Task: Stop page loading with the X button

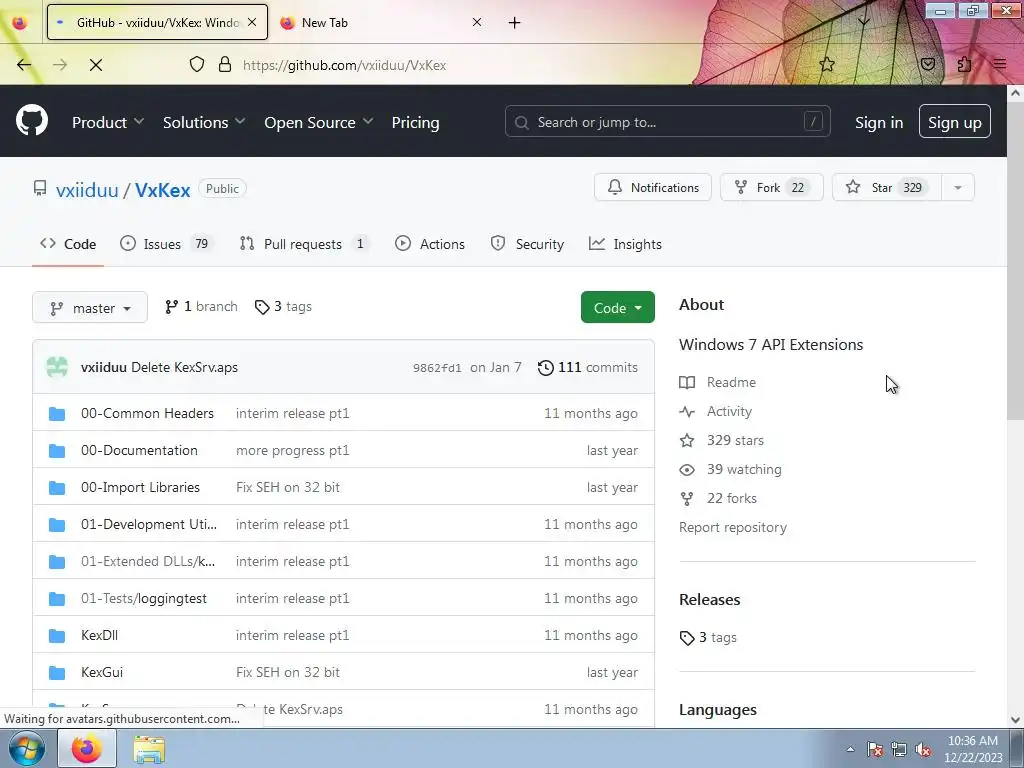Action: click(95, 65)
